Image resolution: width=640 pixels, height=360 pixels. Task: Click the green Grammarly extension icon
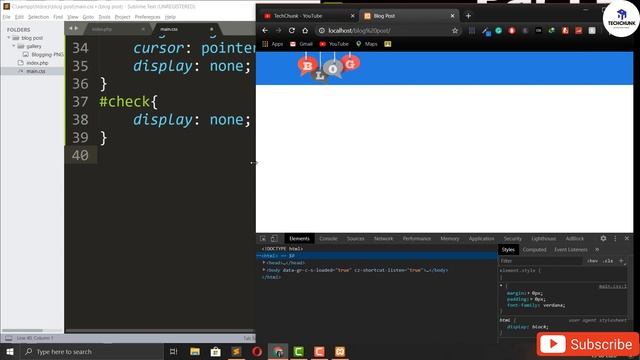coord(498,31)
